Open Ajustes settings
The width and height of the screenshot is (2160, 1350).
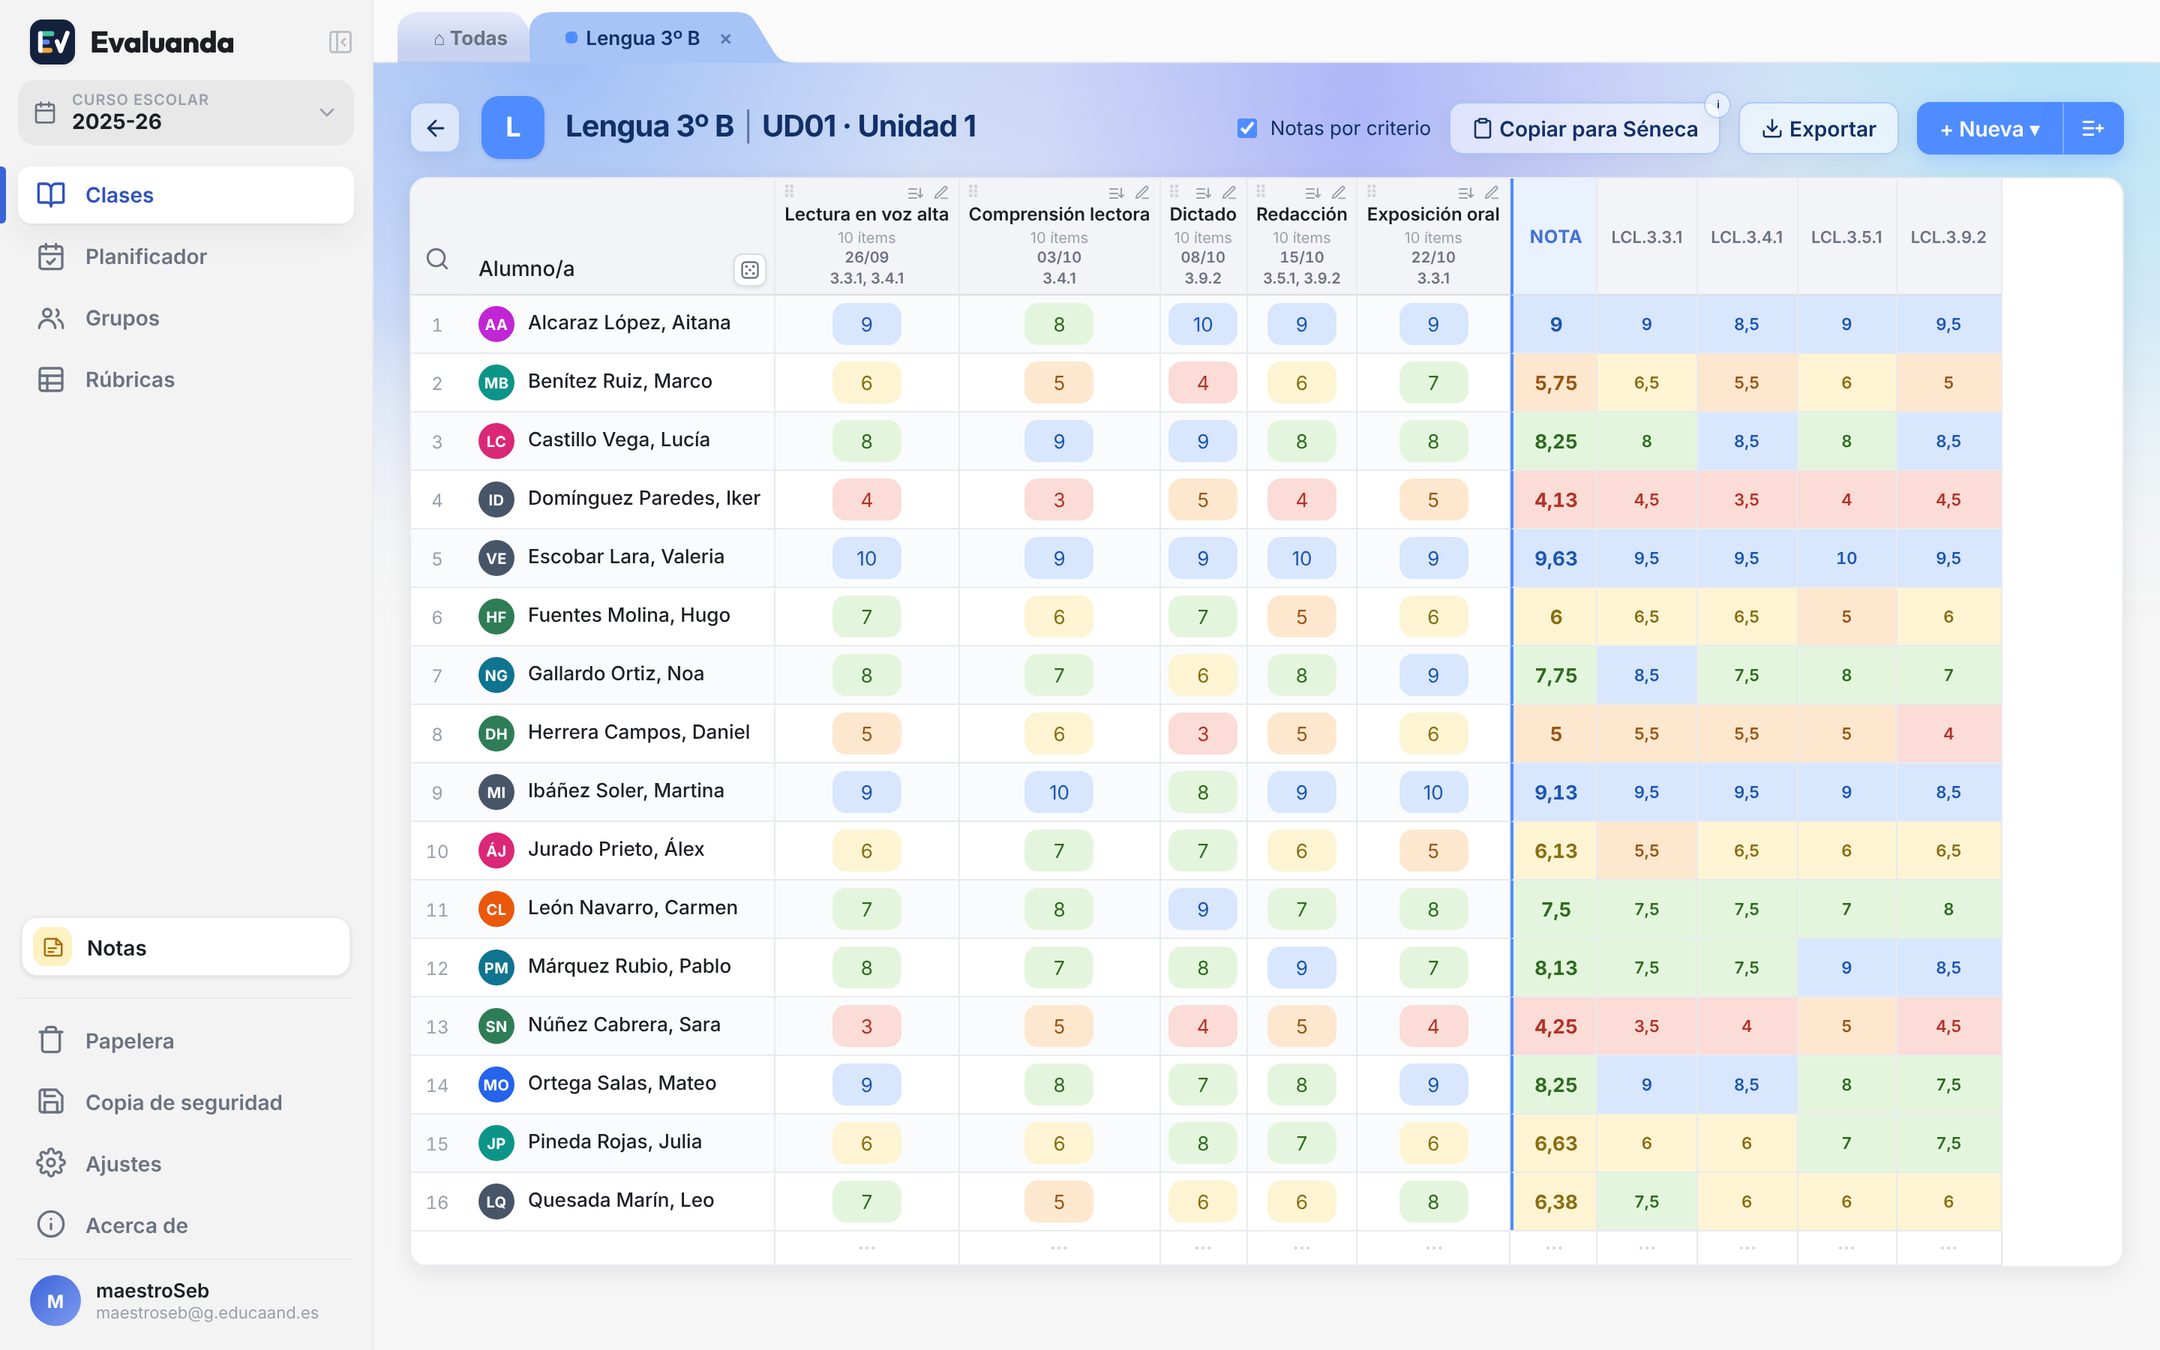click(x=186, y=1164)
